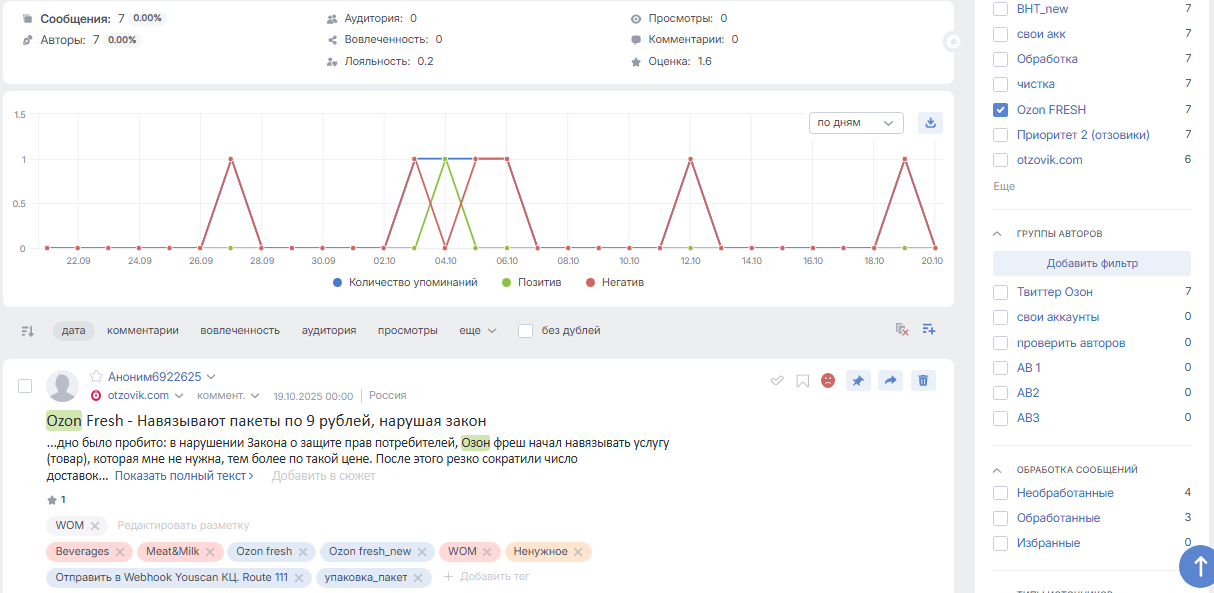1214x593 pixels.
Task: Click the post rating star showing 1
Action: pyautogui.click(x=52, y=500)
